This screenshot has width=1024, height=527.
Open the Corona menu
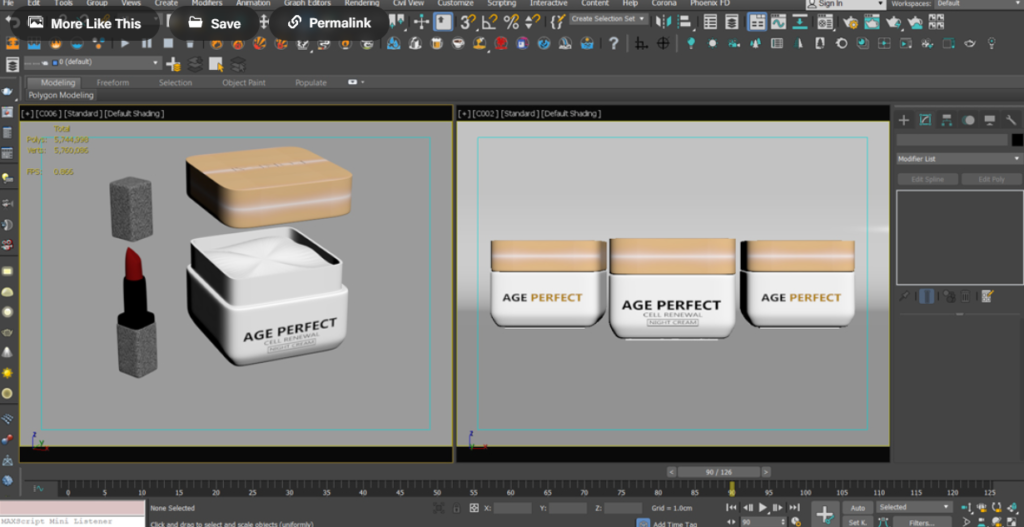point(664,3)
